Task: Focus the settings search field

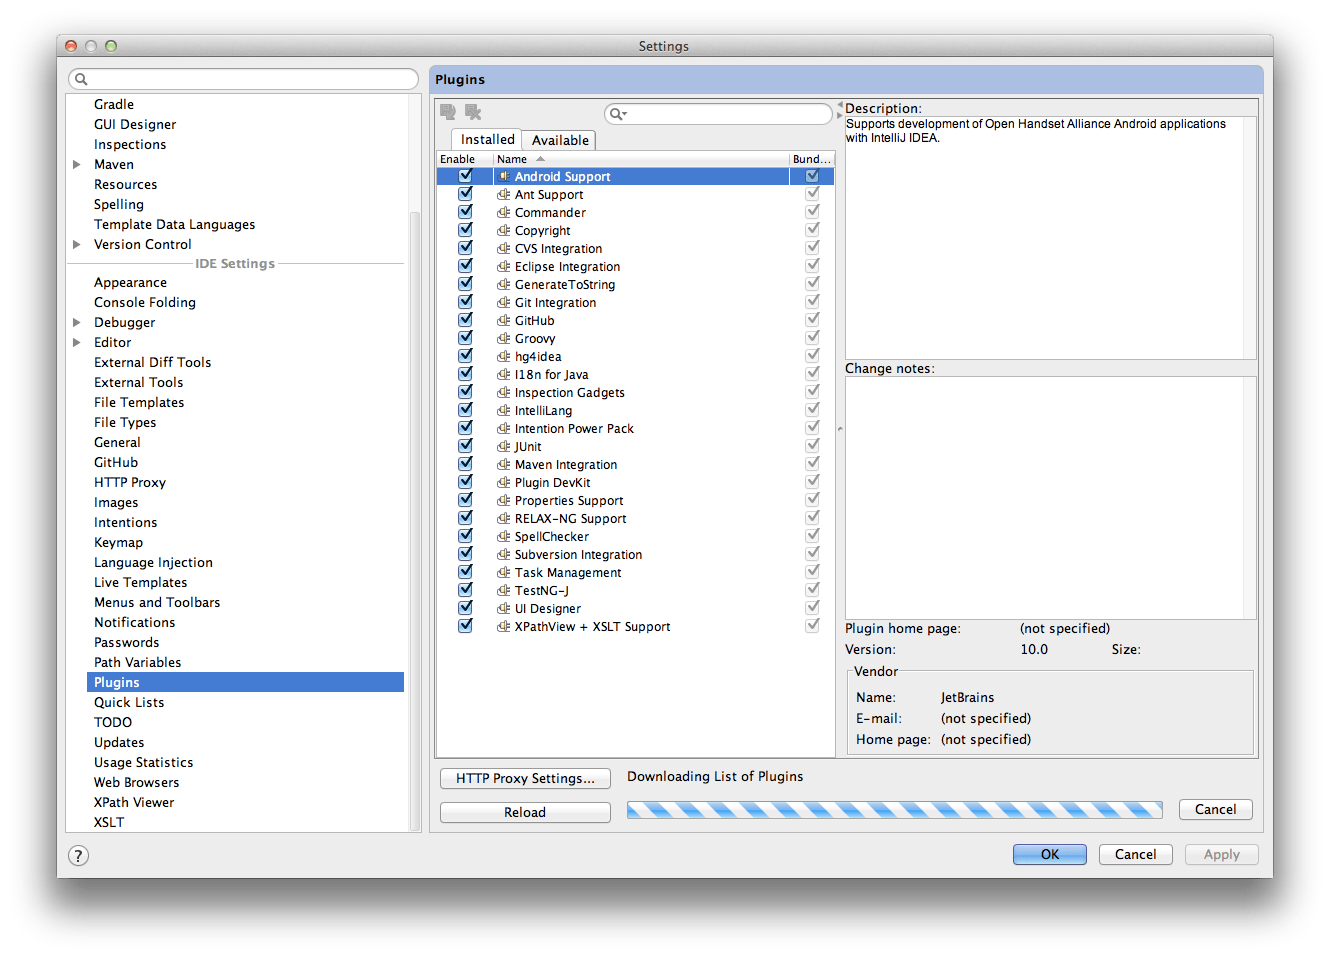Action: 243,79
